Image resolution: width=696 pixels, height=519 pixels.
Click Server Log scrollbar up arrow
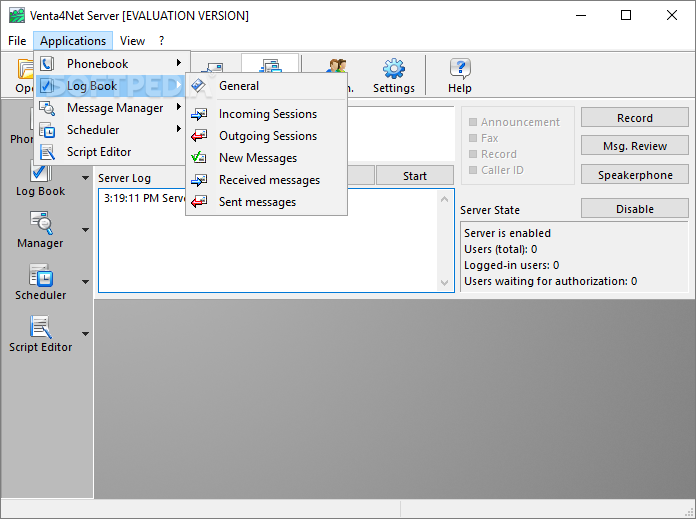(x=444, y=199)
